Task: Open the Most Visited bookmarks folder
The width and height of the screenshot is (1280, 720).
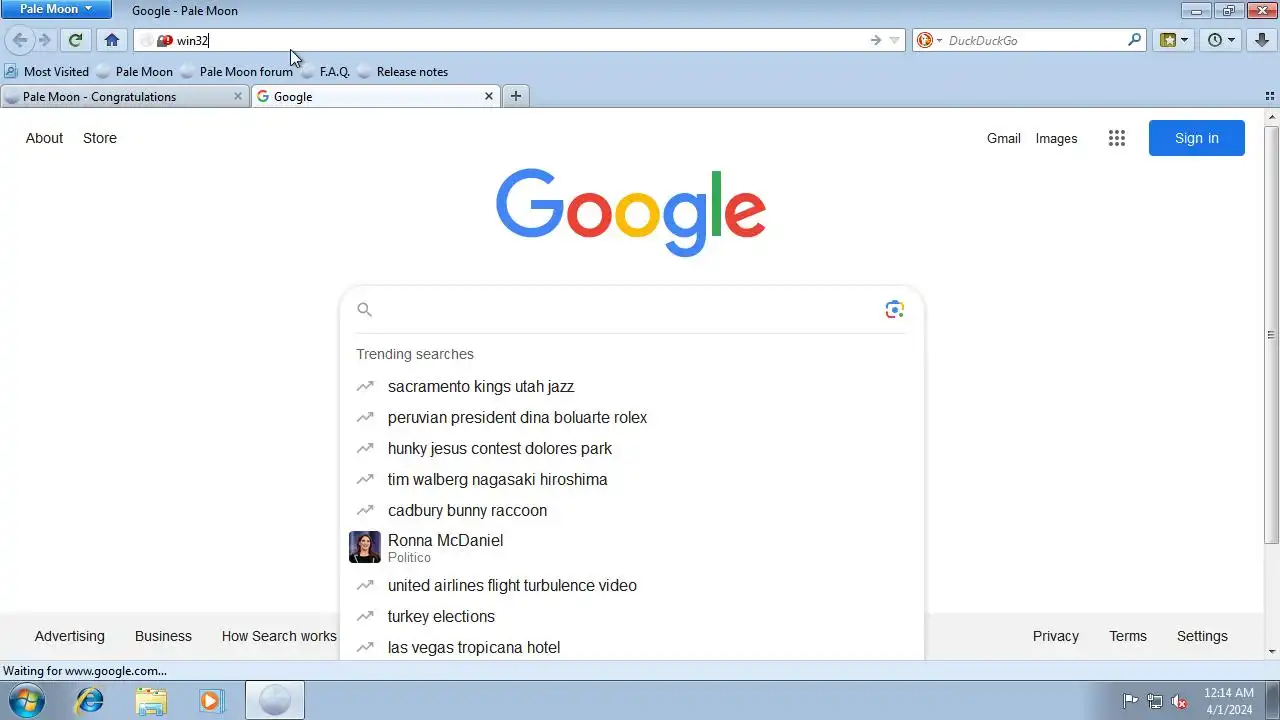Action: tap(47, 72)
